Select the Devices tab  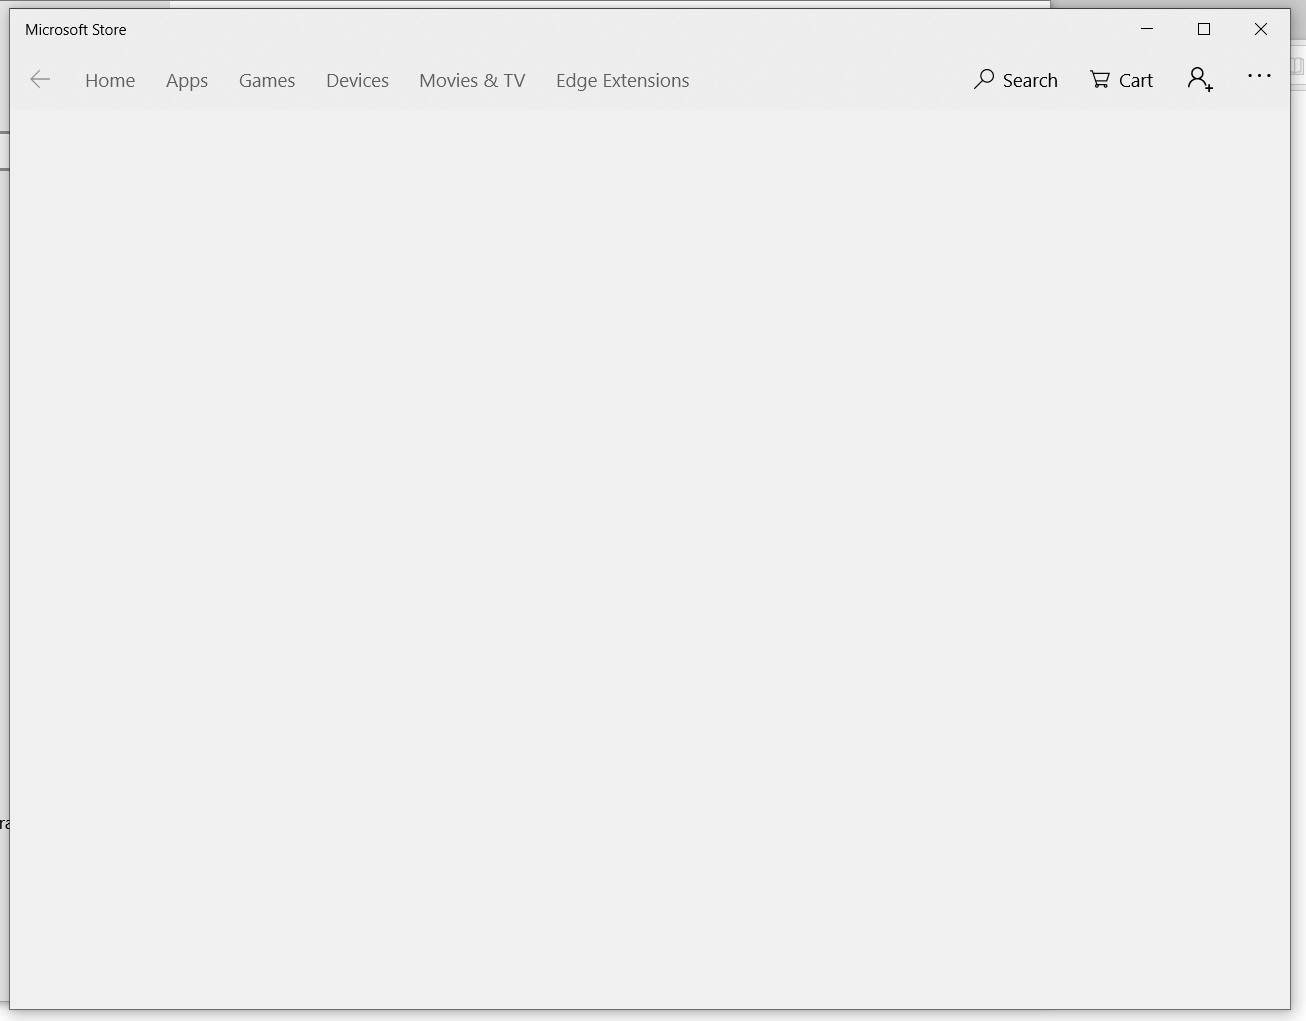coord(357,81)
